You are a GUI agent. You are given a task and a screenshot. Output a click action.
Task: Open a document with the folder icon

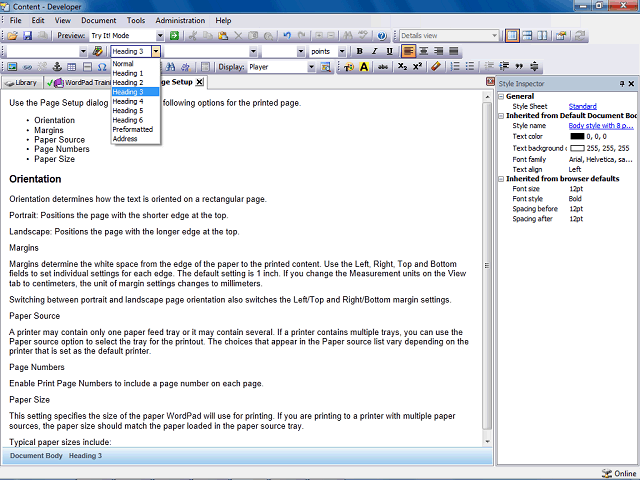tap(13, 36)
